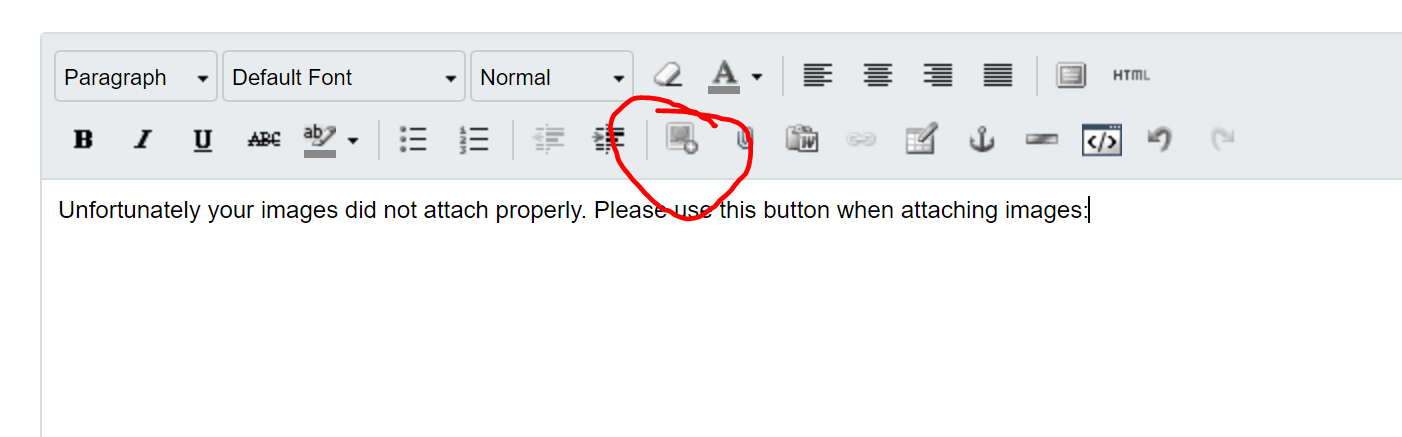Viewport: 1402px width, 437px height.
Task: Open the insert table icon
Action: [921, 140]
